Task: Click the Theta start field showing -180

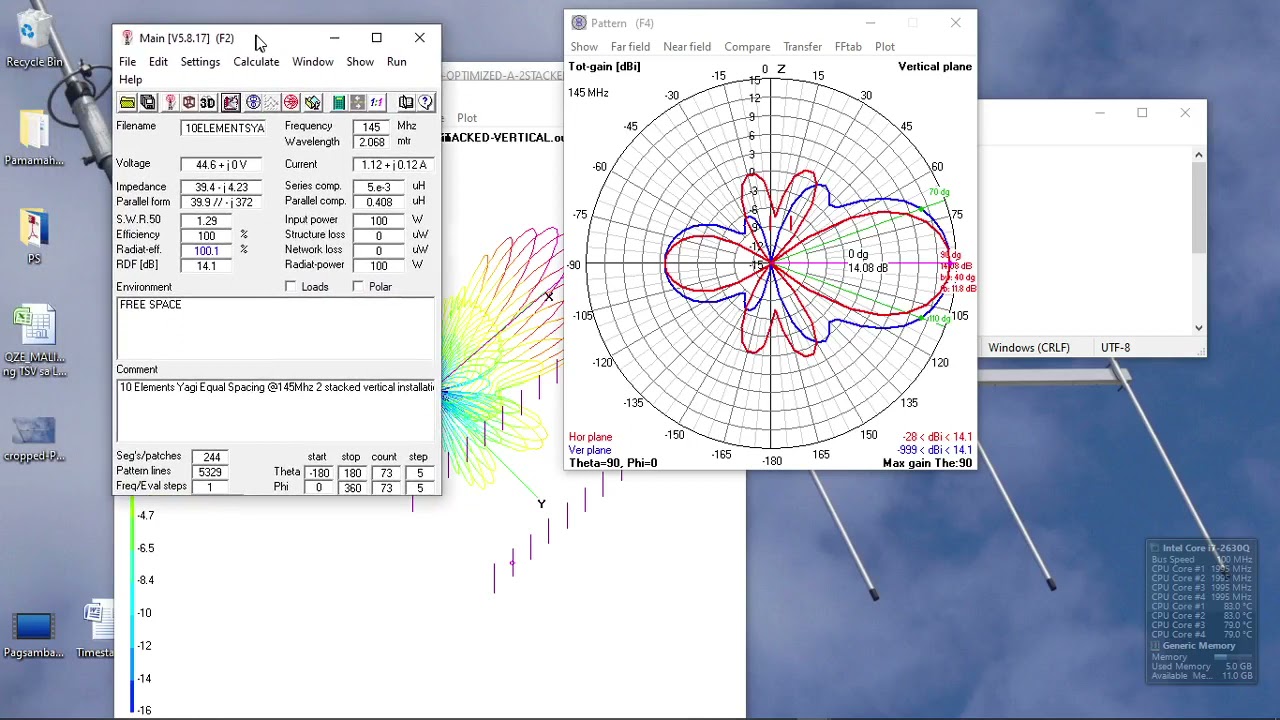Action: click(x=319, y=473)
